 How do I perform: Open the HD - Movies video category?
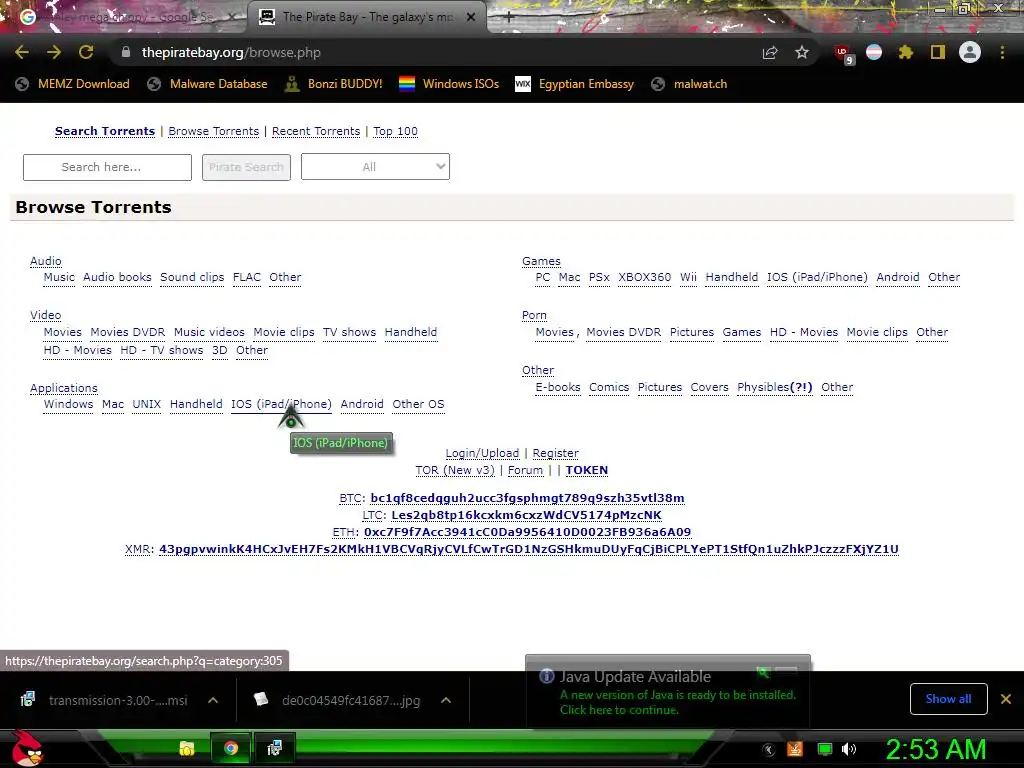coord(78,350)
